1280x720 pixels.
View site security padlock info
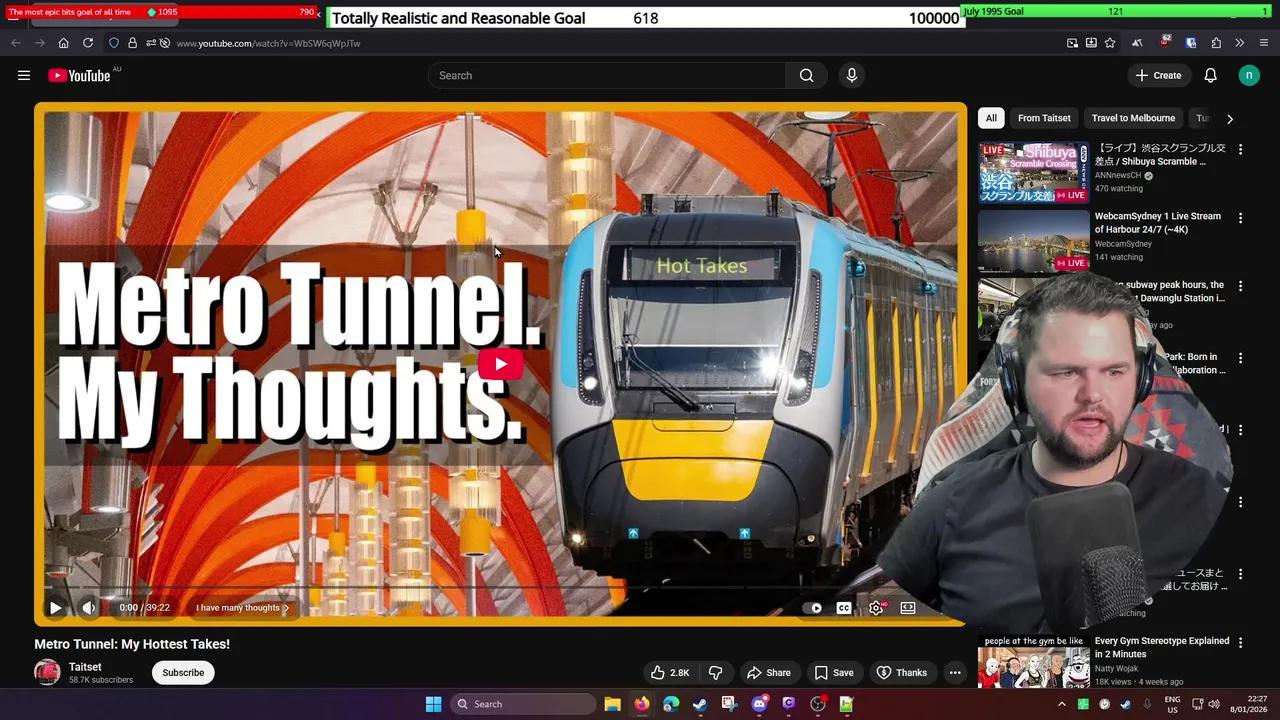(132, 43)
